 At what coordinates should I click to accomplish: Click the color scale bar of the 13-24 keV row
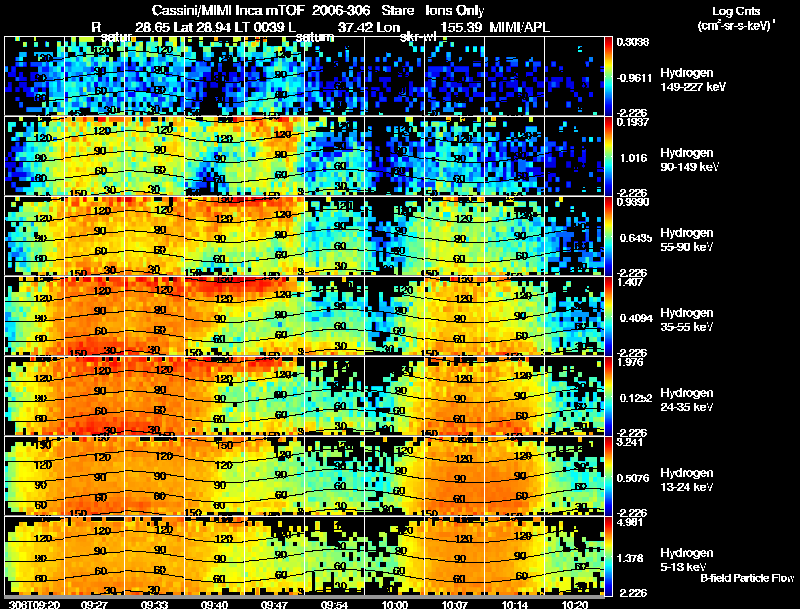608,476
